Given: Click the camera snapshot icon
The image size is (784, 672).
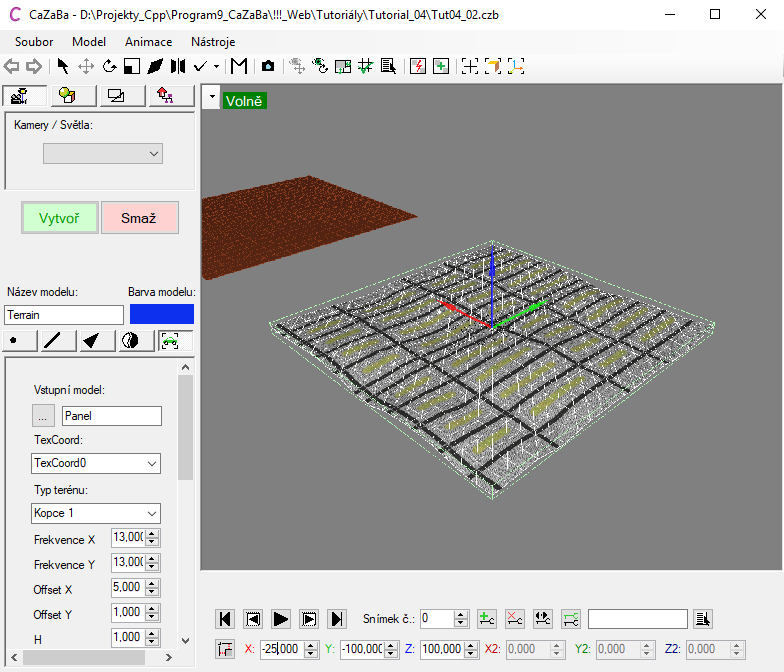Looking at the screenshot, I should point(268,66).
